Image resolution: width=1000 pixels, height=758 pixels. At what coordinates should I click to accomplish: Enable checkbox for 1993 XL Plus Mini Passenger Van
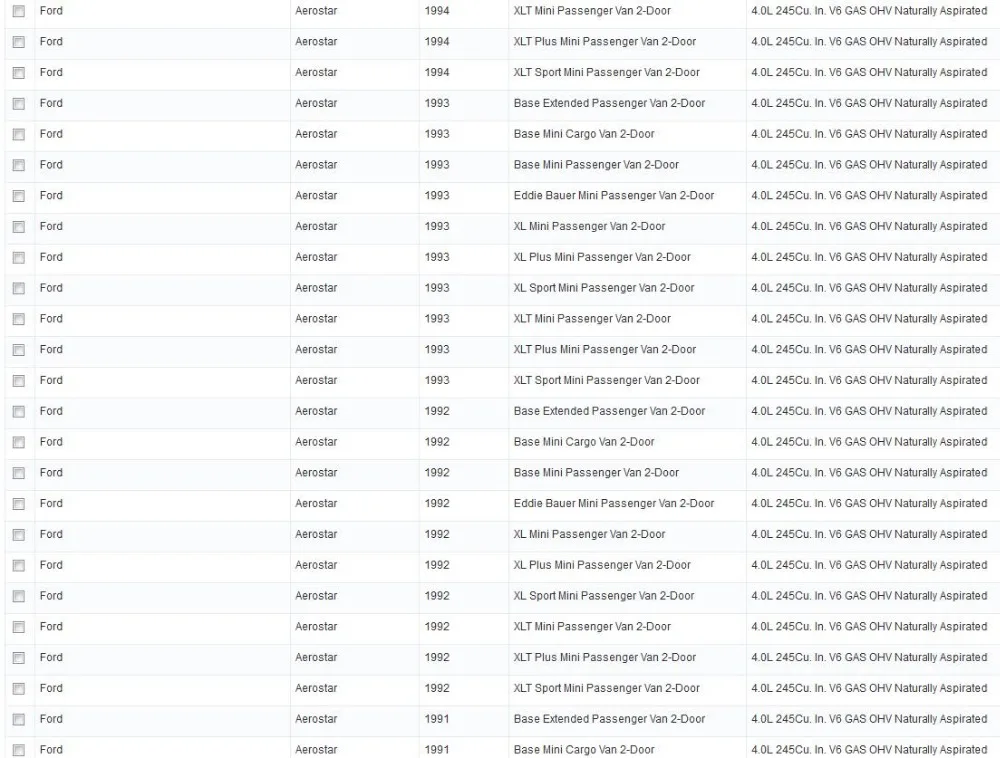pos(18,258)
